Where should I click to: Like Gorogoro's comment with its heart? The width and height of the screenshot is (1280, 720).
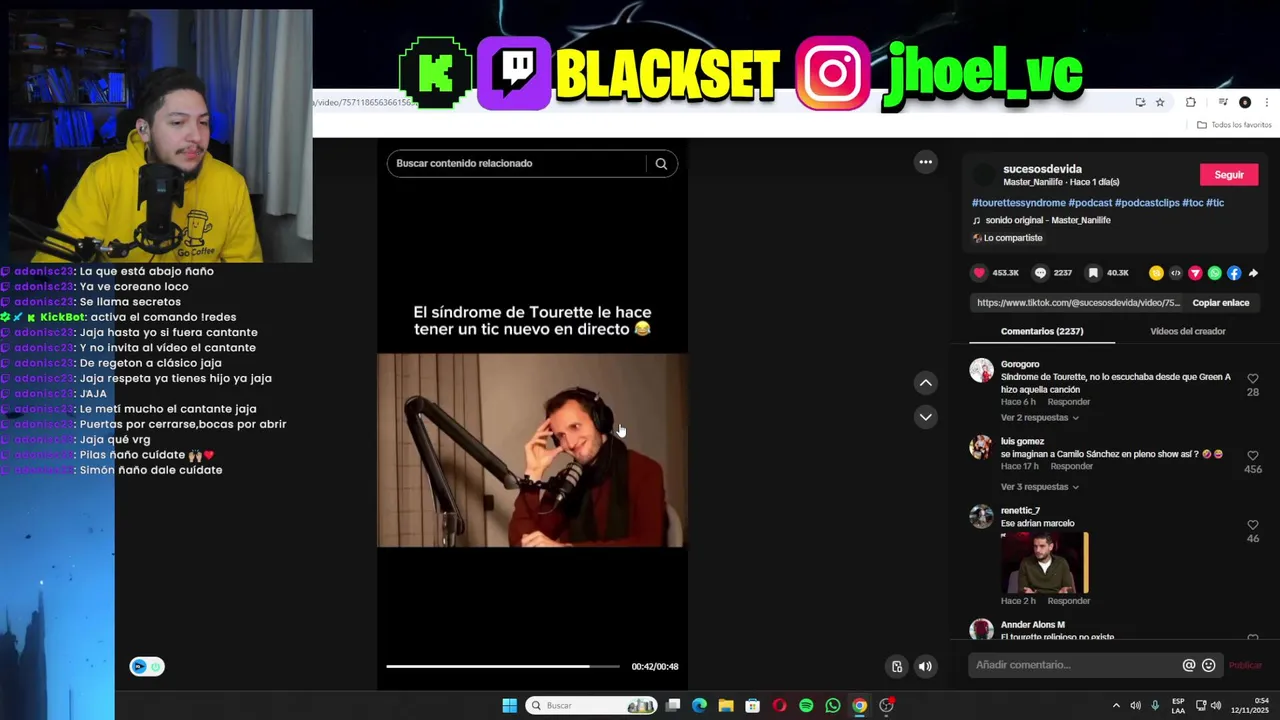pyautogui.click(x=1253, y=379)
